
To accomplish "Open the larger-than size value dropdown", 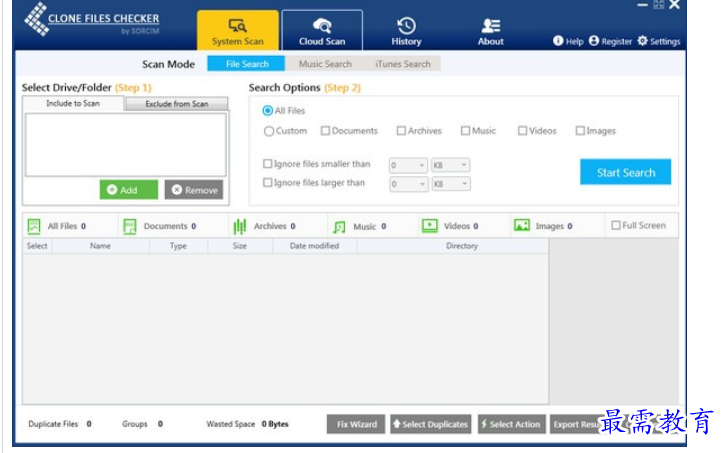I will [x=408, y=184].
